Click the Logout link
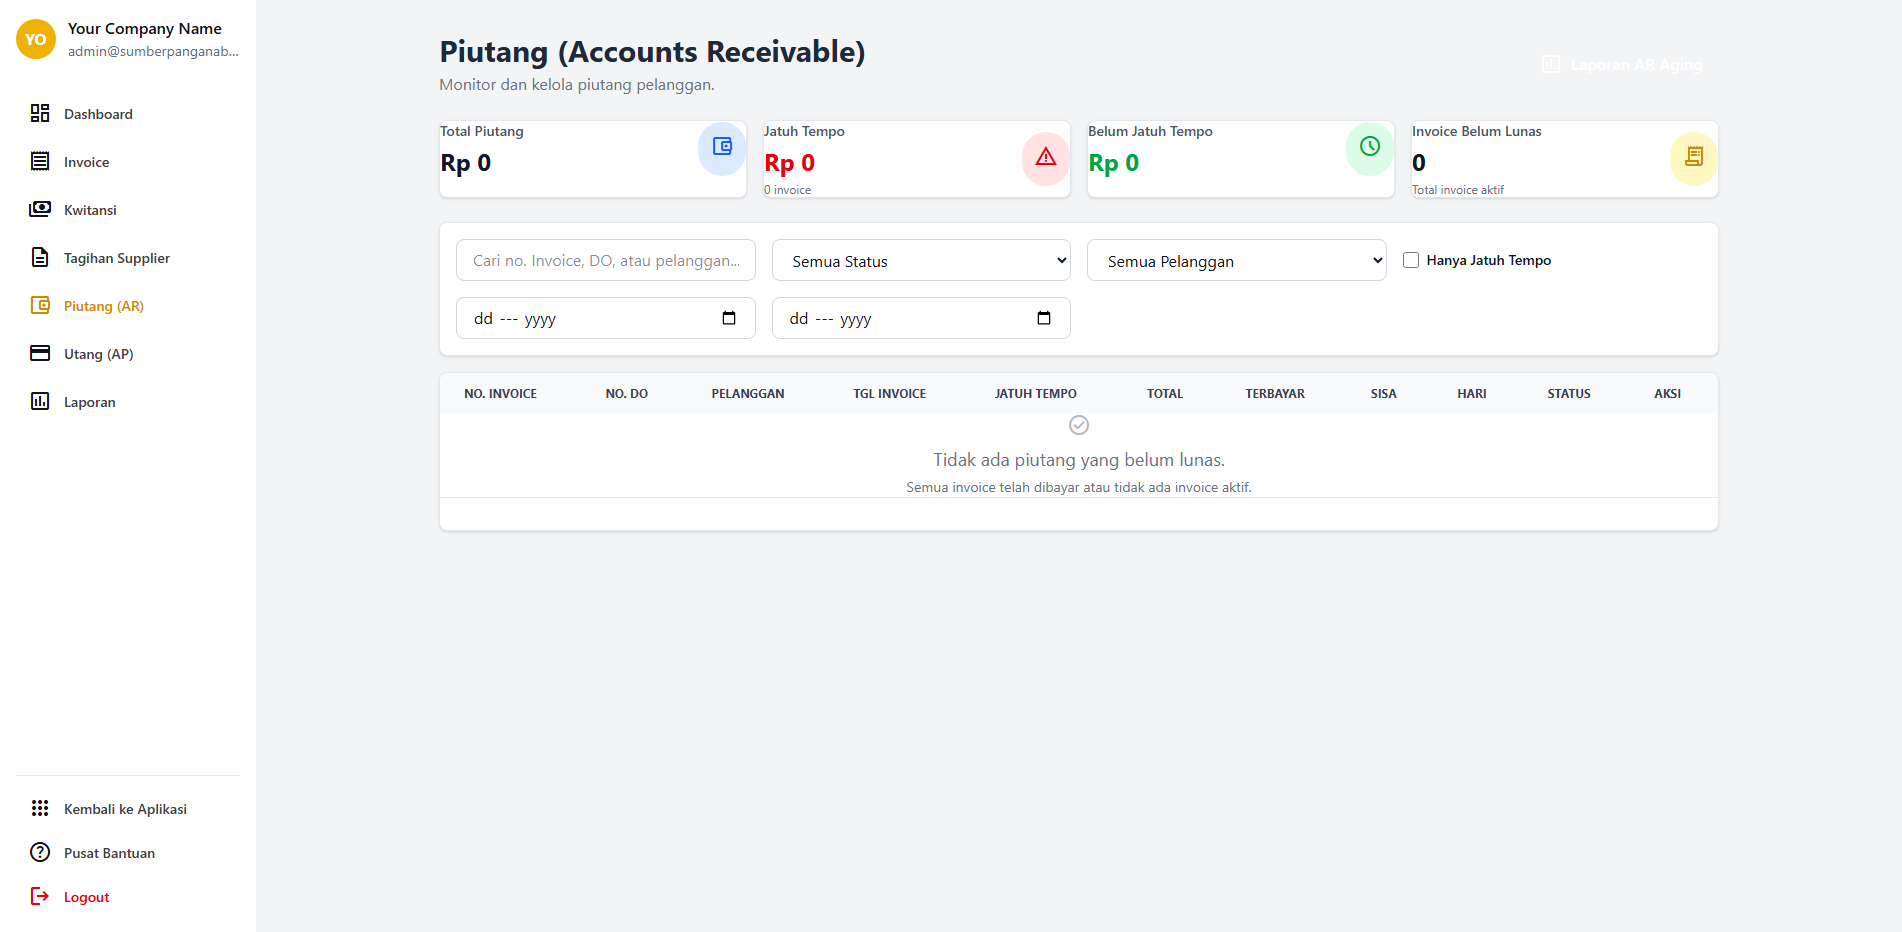 [x=86, y=896]
